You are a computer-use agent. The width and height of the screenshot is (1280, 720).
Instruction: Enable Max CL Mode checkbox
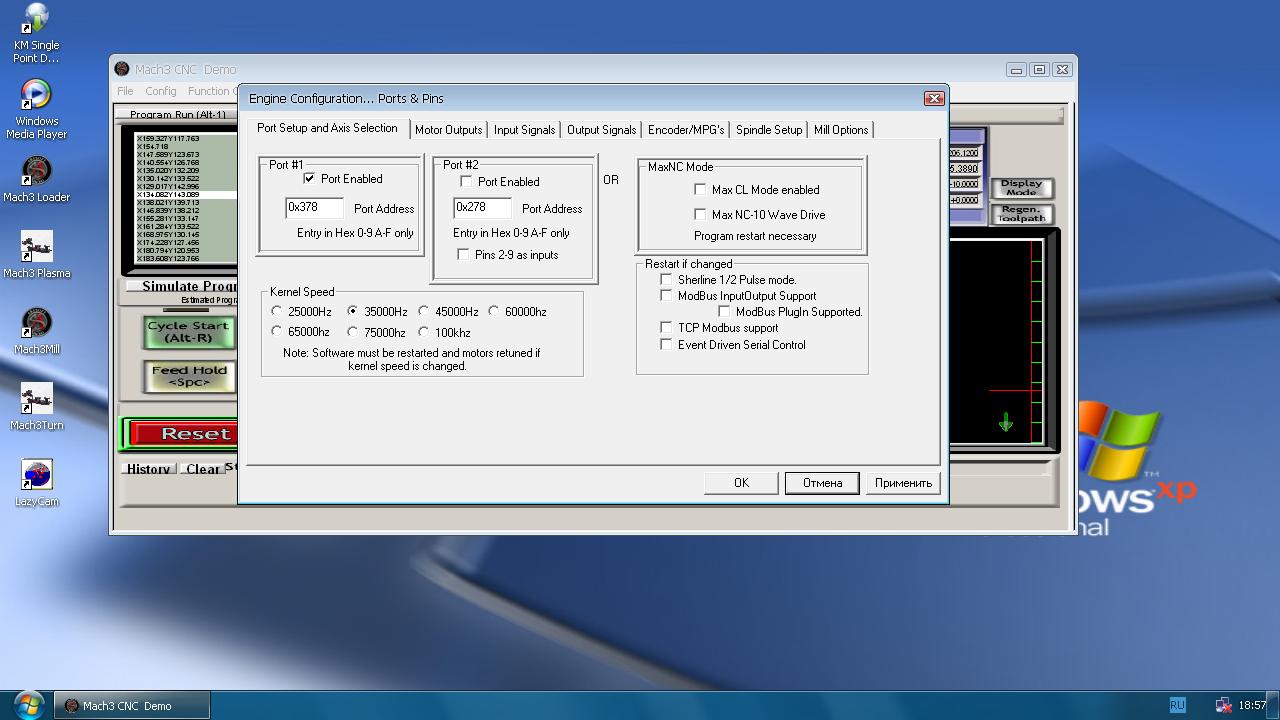[700, 190]
